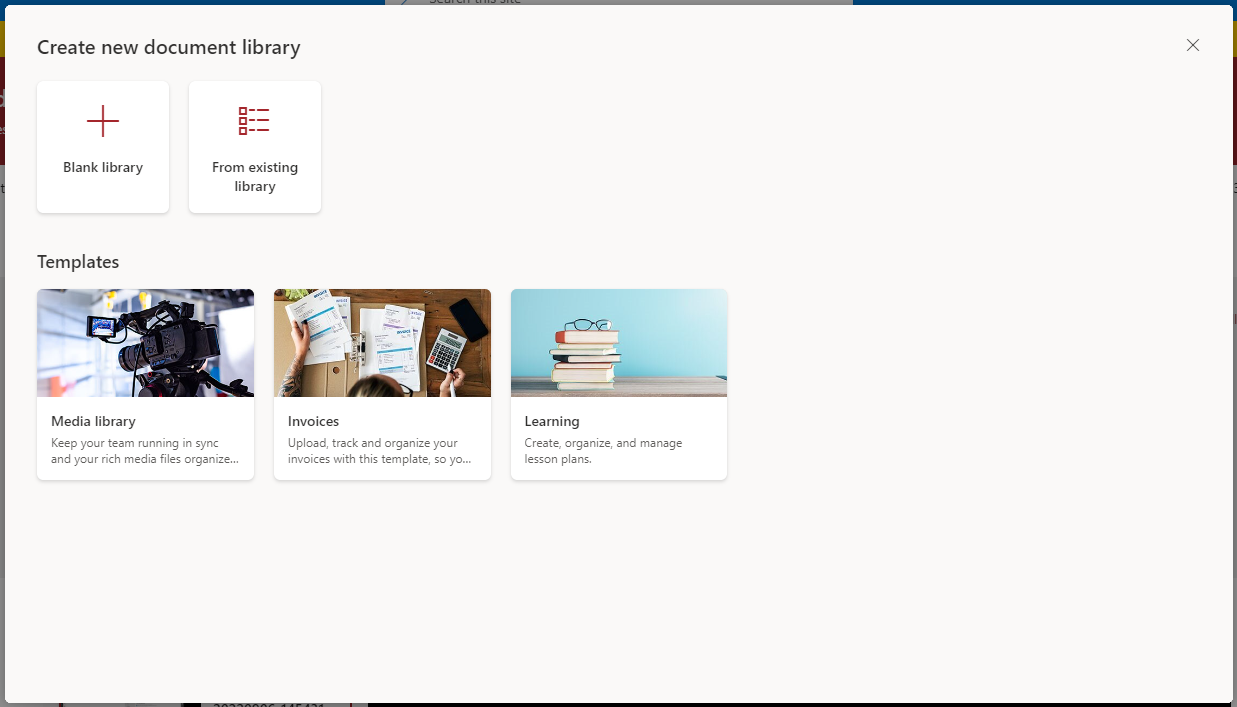Choose the Blank library label
The width and height of the screenshot is (1237, 707).
tap(103, 168)
